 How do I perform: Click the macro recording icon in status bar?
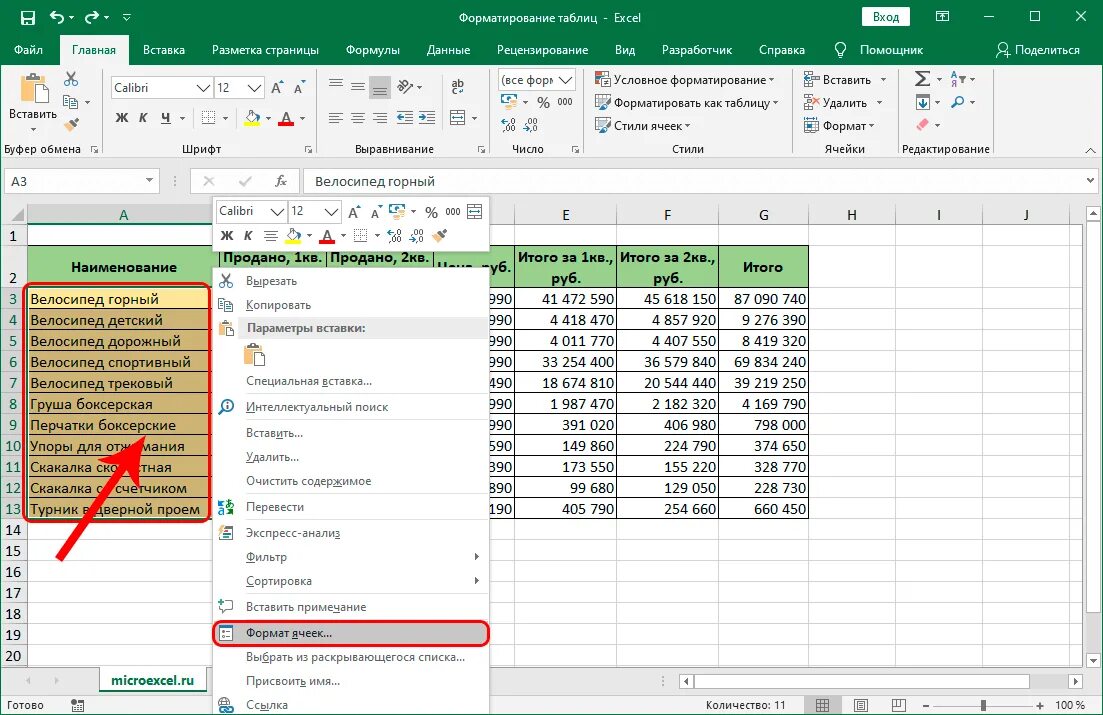(77, 705)
